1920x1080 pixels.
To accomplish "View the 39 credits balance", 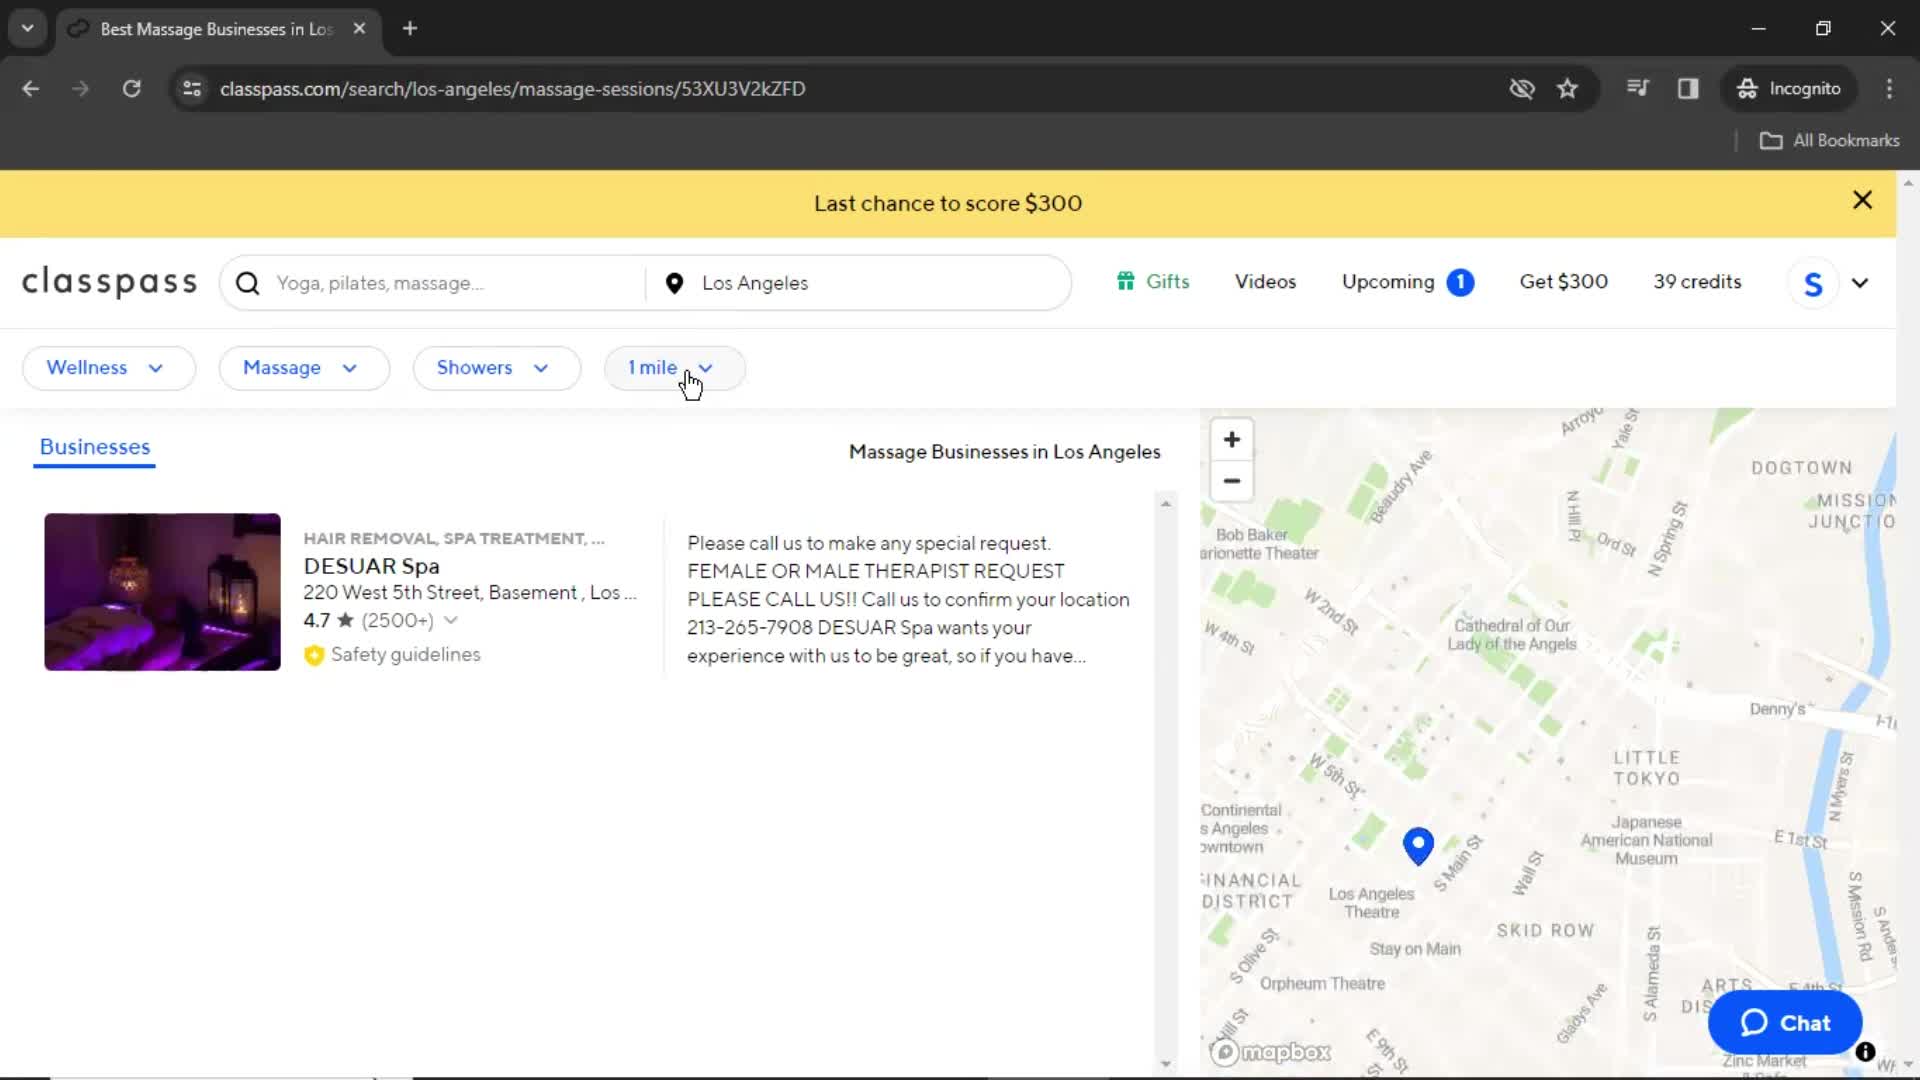I will tap(1697, 282).
